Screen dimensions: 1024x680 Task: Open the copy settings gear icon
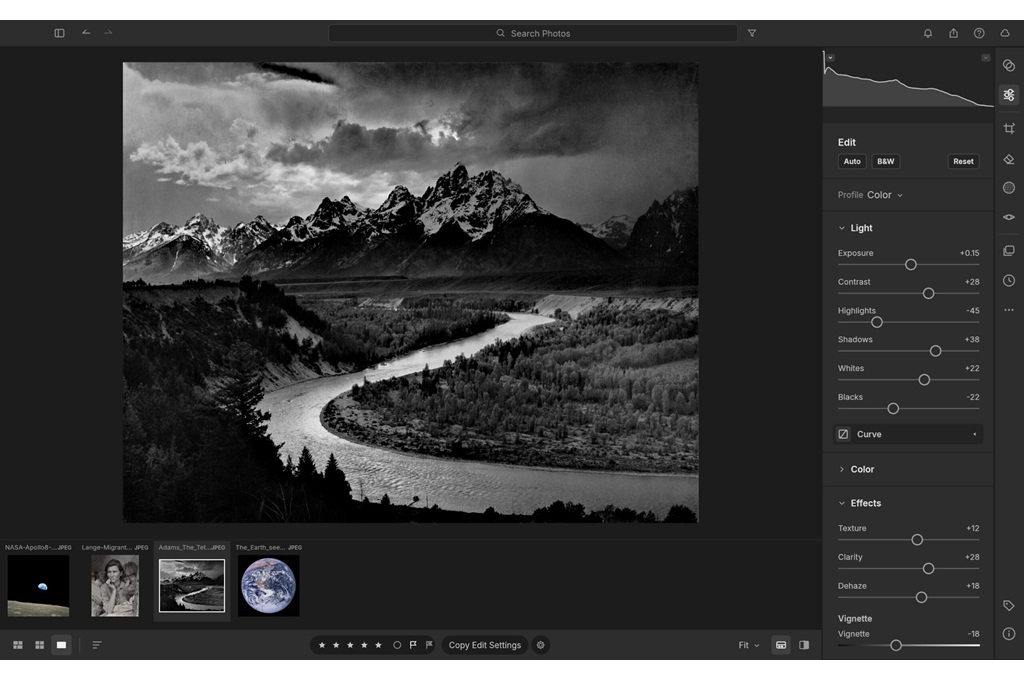(540, 645)
